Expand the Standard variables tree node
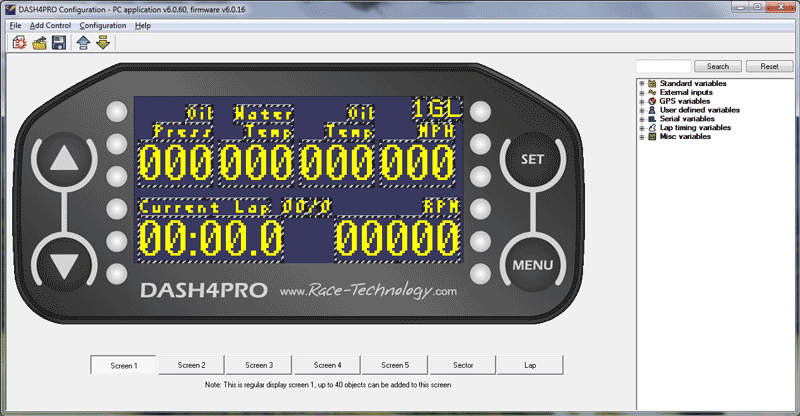The image size is (800, 416). pyautogui.click(x=641, y=83)
